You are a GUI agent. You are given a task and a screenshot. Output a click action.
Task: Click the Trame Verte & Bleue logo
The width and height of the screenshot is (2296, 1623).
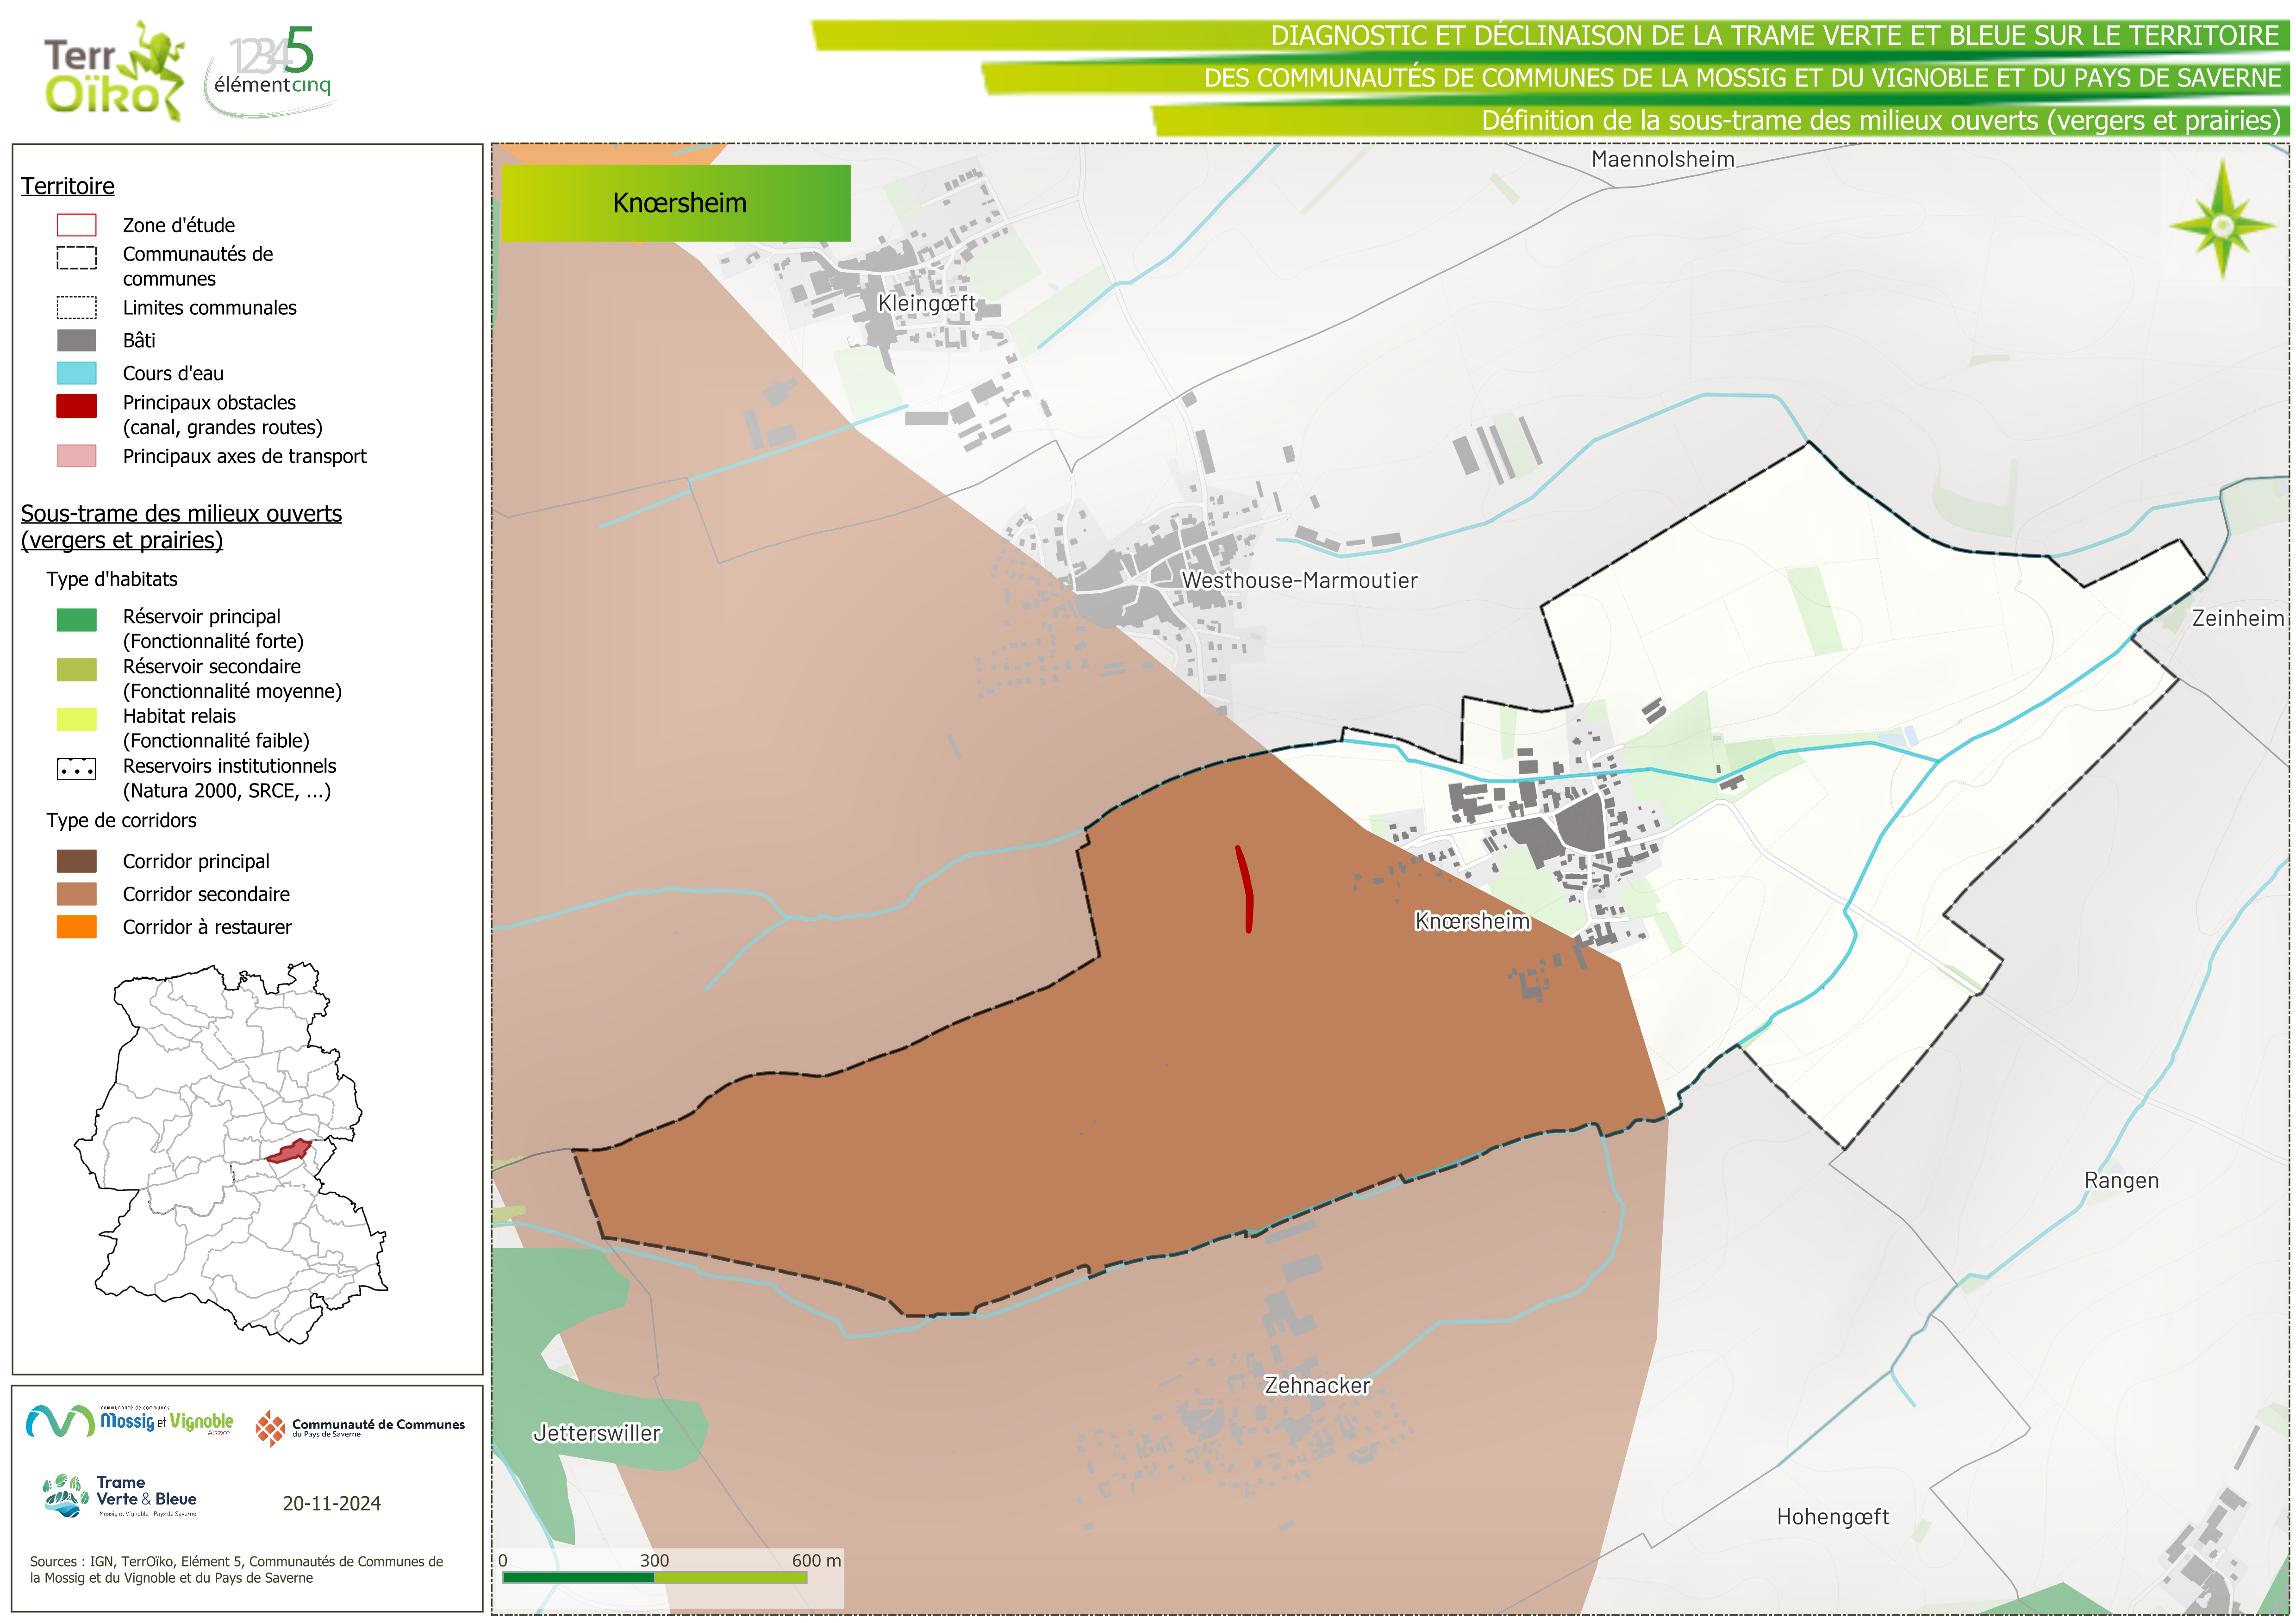point(120,1496)
